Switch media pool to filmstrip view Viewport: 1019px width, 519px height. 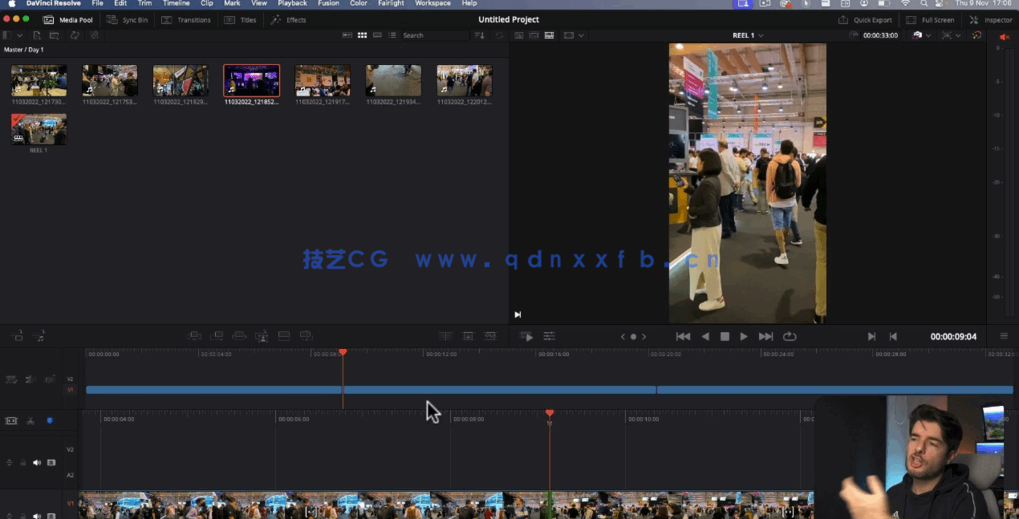click(378, 35)
